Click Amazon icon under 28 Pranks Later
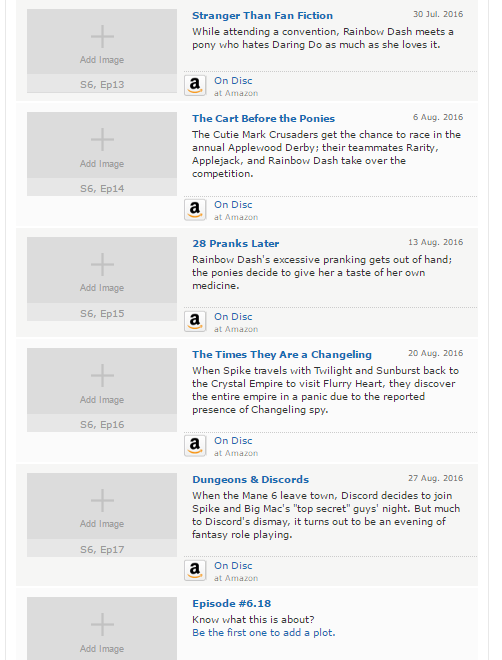The height and width of the screenshot is (660, 502). [x=195, y=322]
